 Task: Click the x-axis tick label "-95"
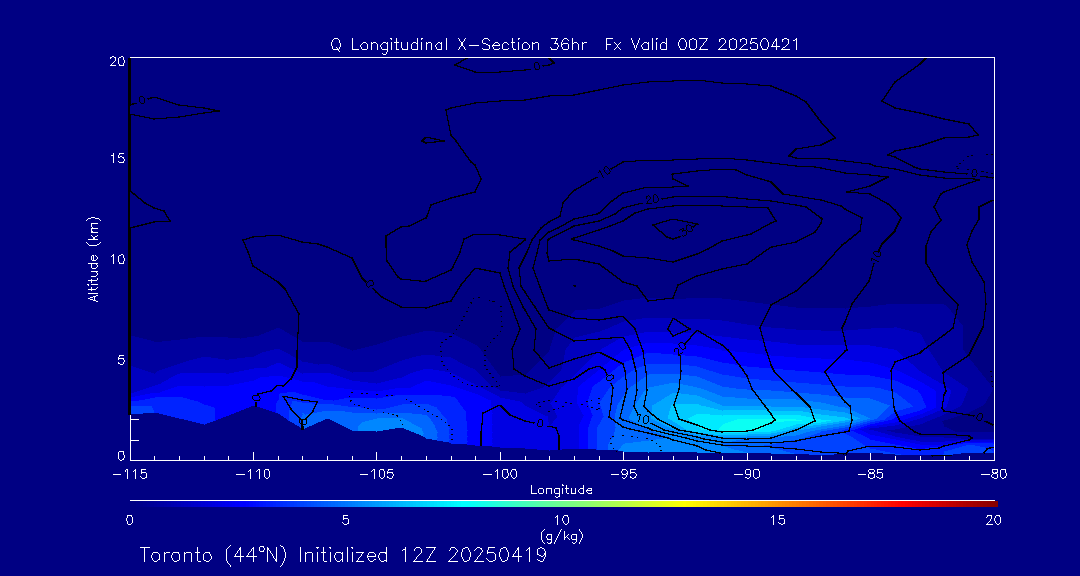pyautogui.click(x=623, y=475)
